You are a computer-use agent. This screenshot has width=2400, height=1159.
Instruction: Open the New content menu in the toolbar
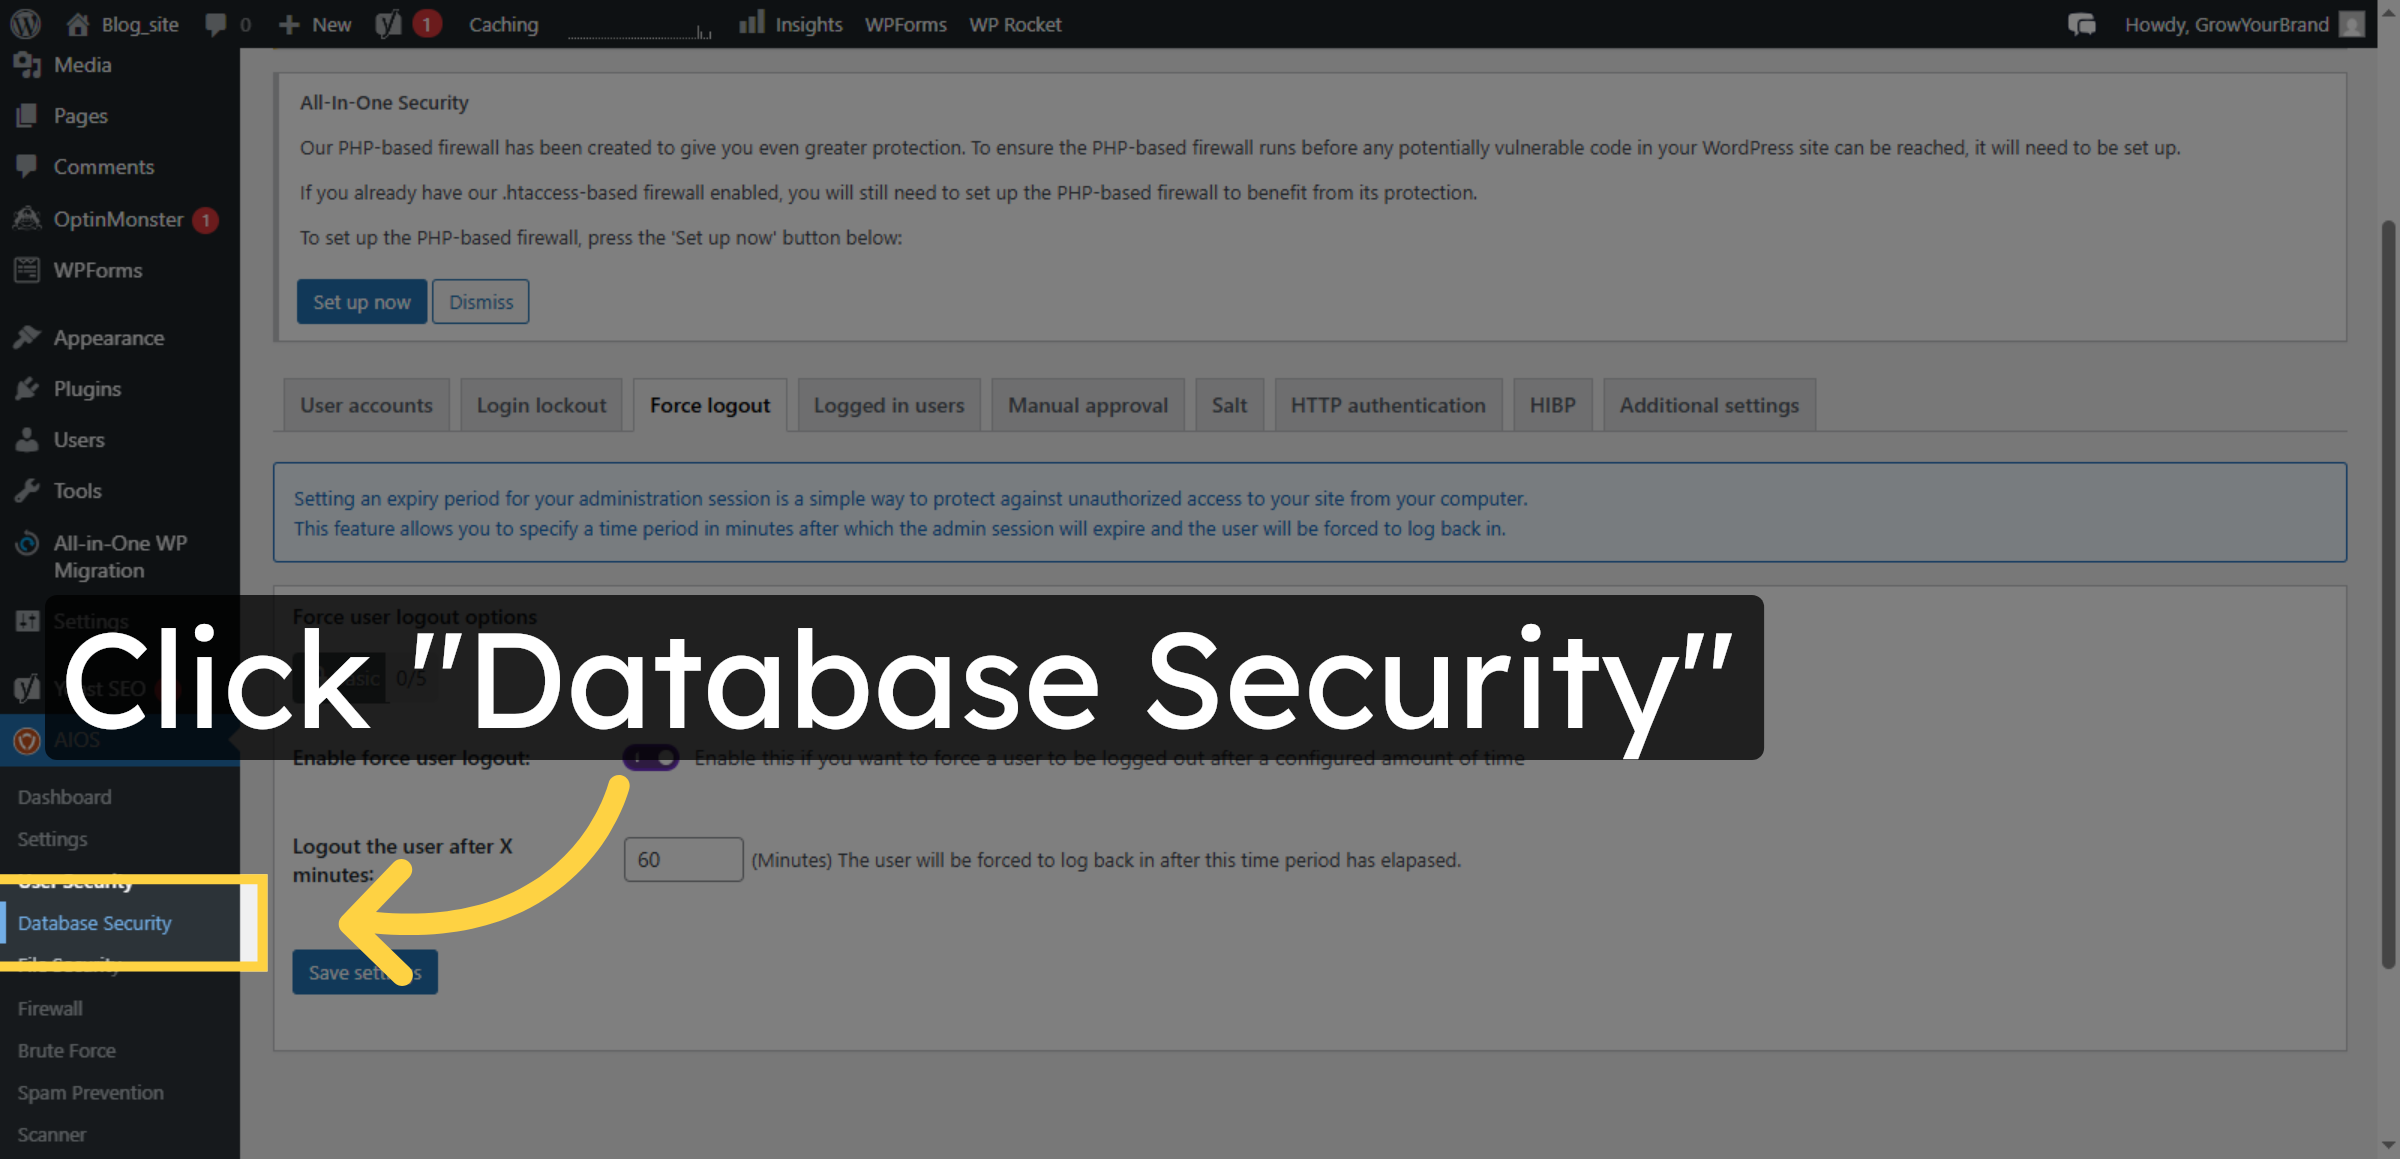[x=313, y=23]
